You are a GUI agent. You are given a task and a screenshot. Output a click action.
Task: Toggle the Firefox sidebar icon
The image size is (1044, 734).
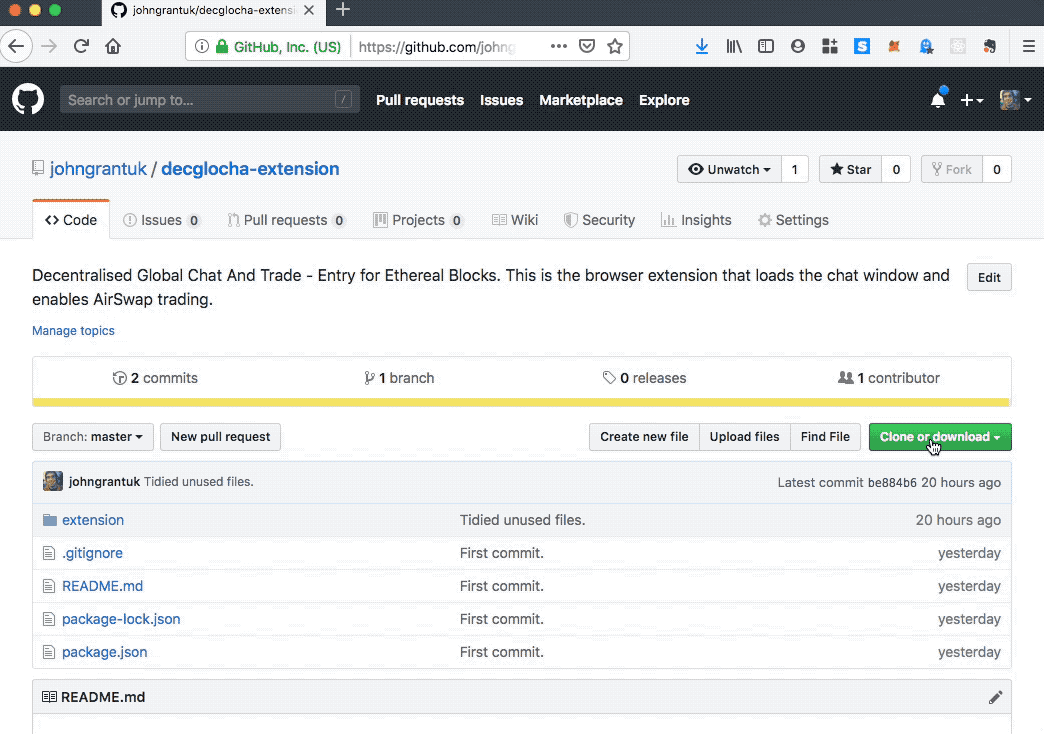[x=766, y=46]
